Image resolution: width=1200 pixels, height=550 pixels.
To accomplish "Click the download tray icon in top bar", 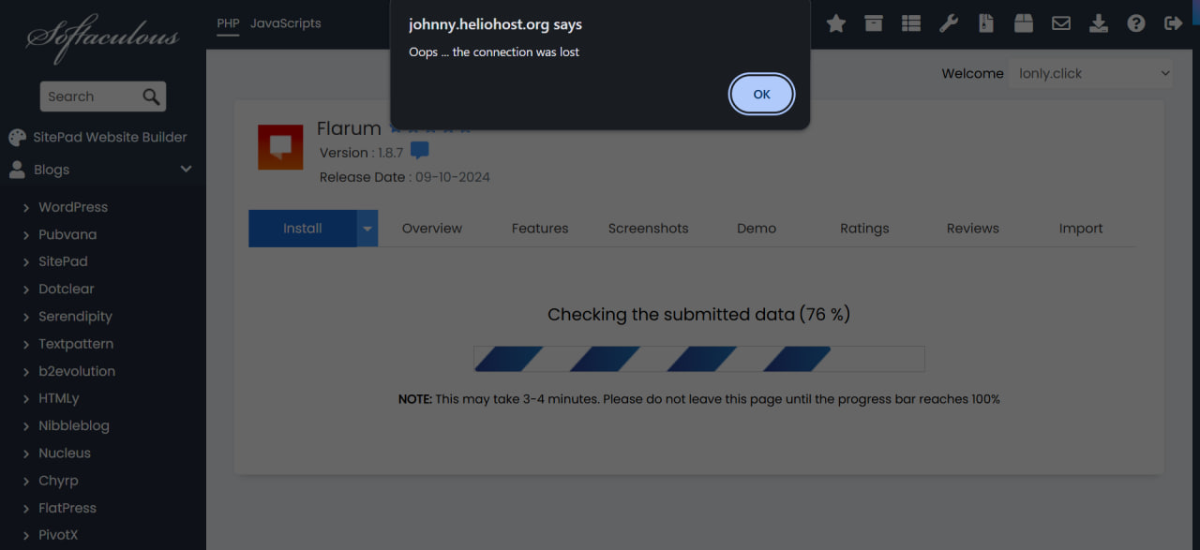I will click(x=1098, y=23).
